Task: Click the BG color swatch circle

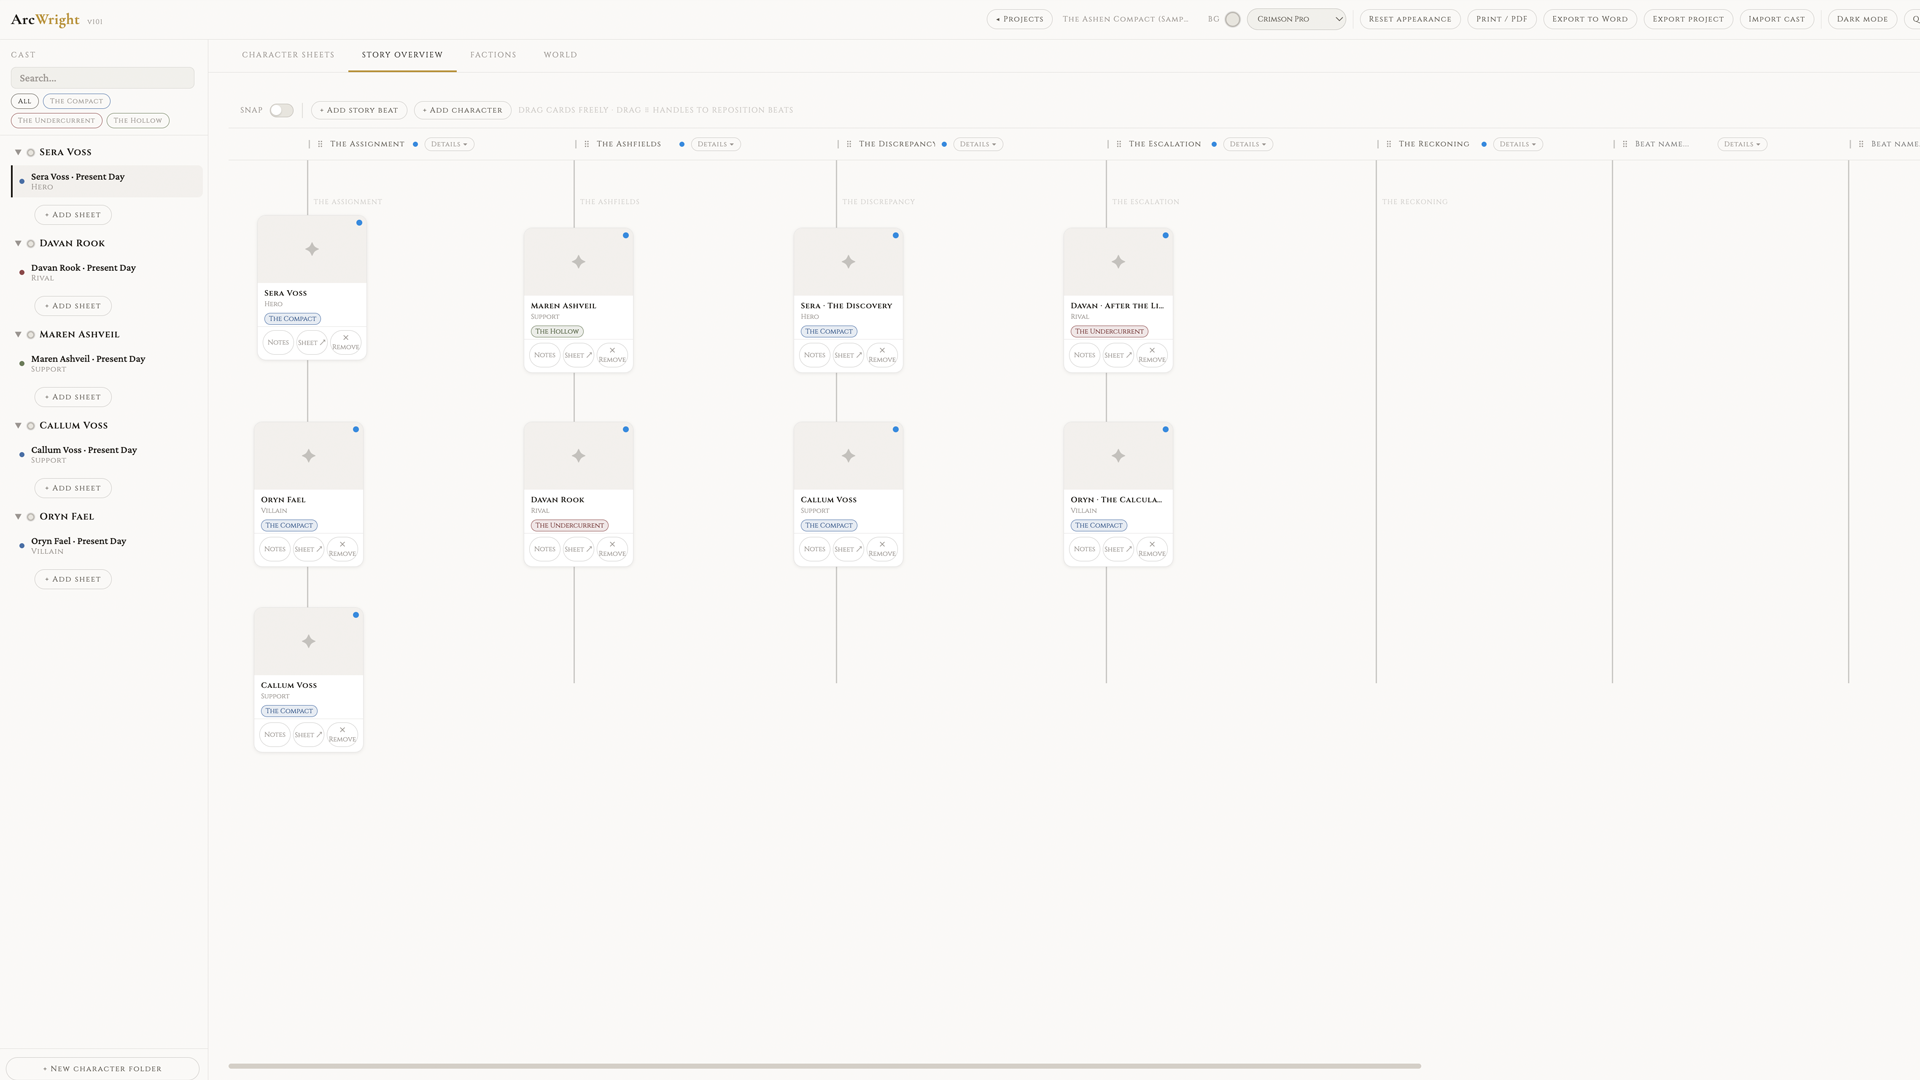Action: [1232, 19]
